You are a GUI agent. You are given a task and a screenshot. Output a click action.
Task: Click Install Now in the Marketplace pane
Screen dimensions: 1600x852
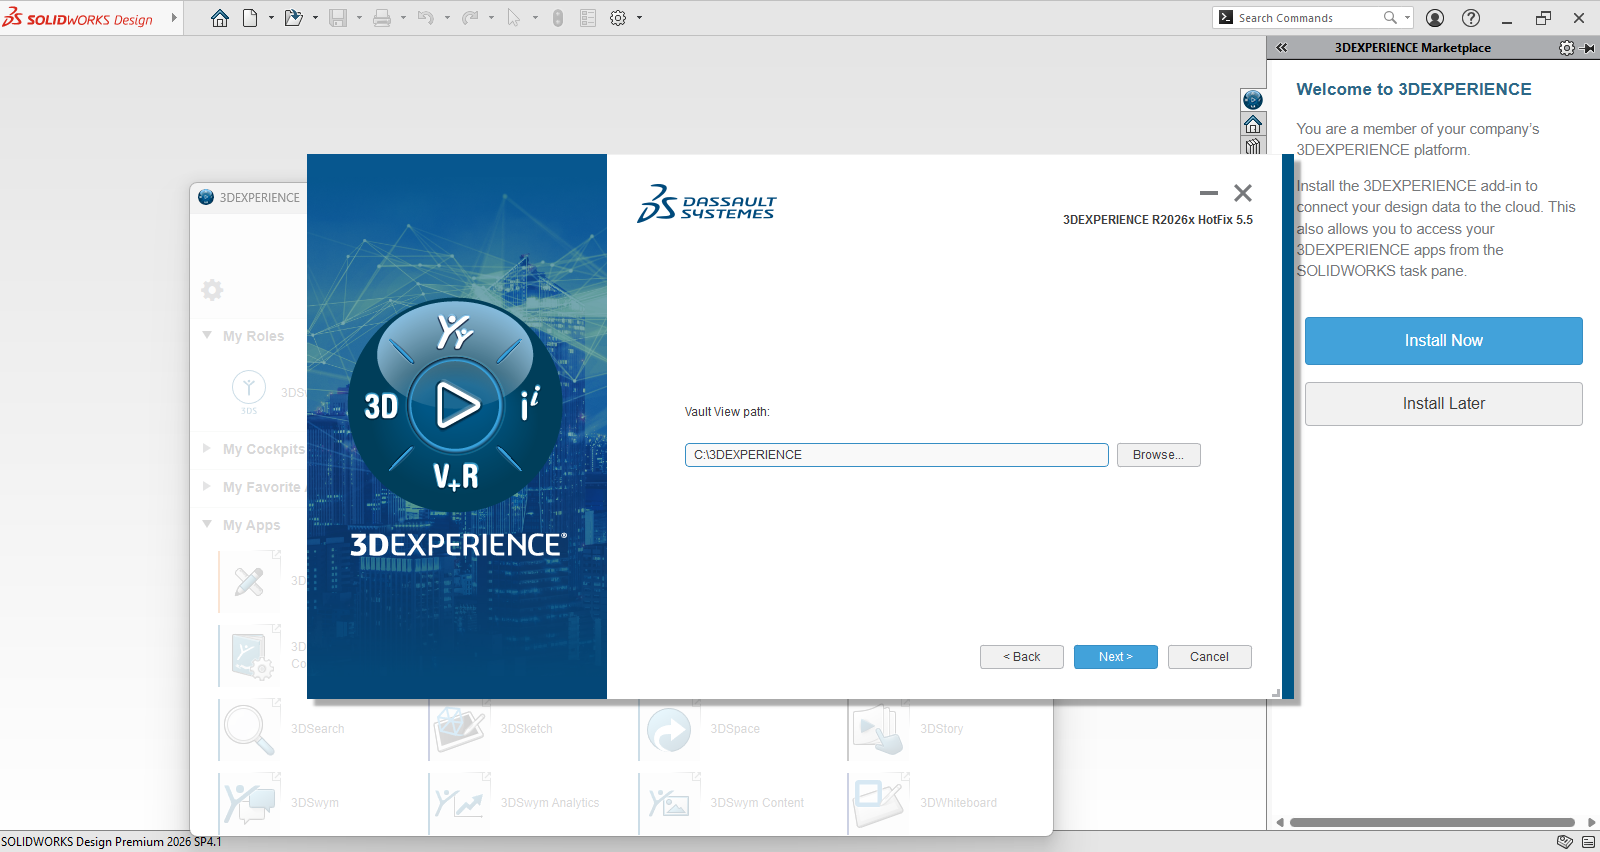tap(1443, 341)
